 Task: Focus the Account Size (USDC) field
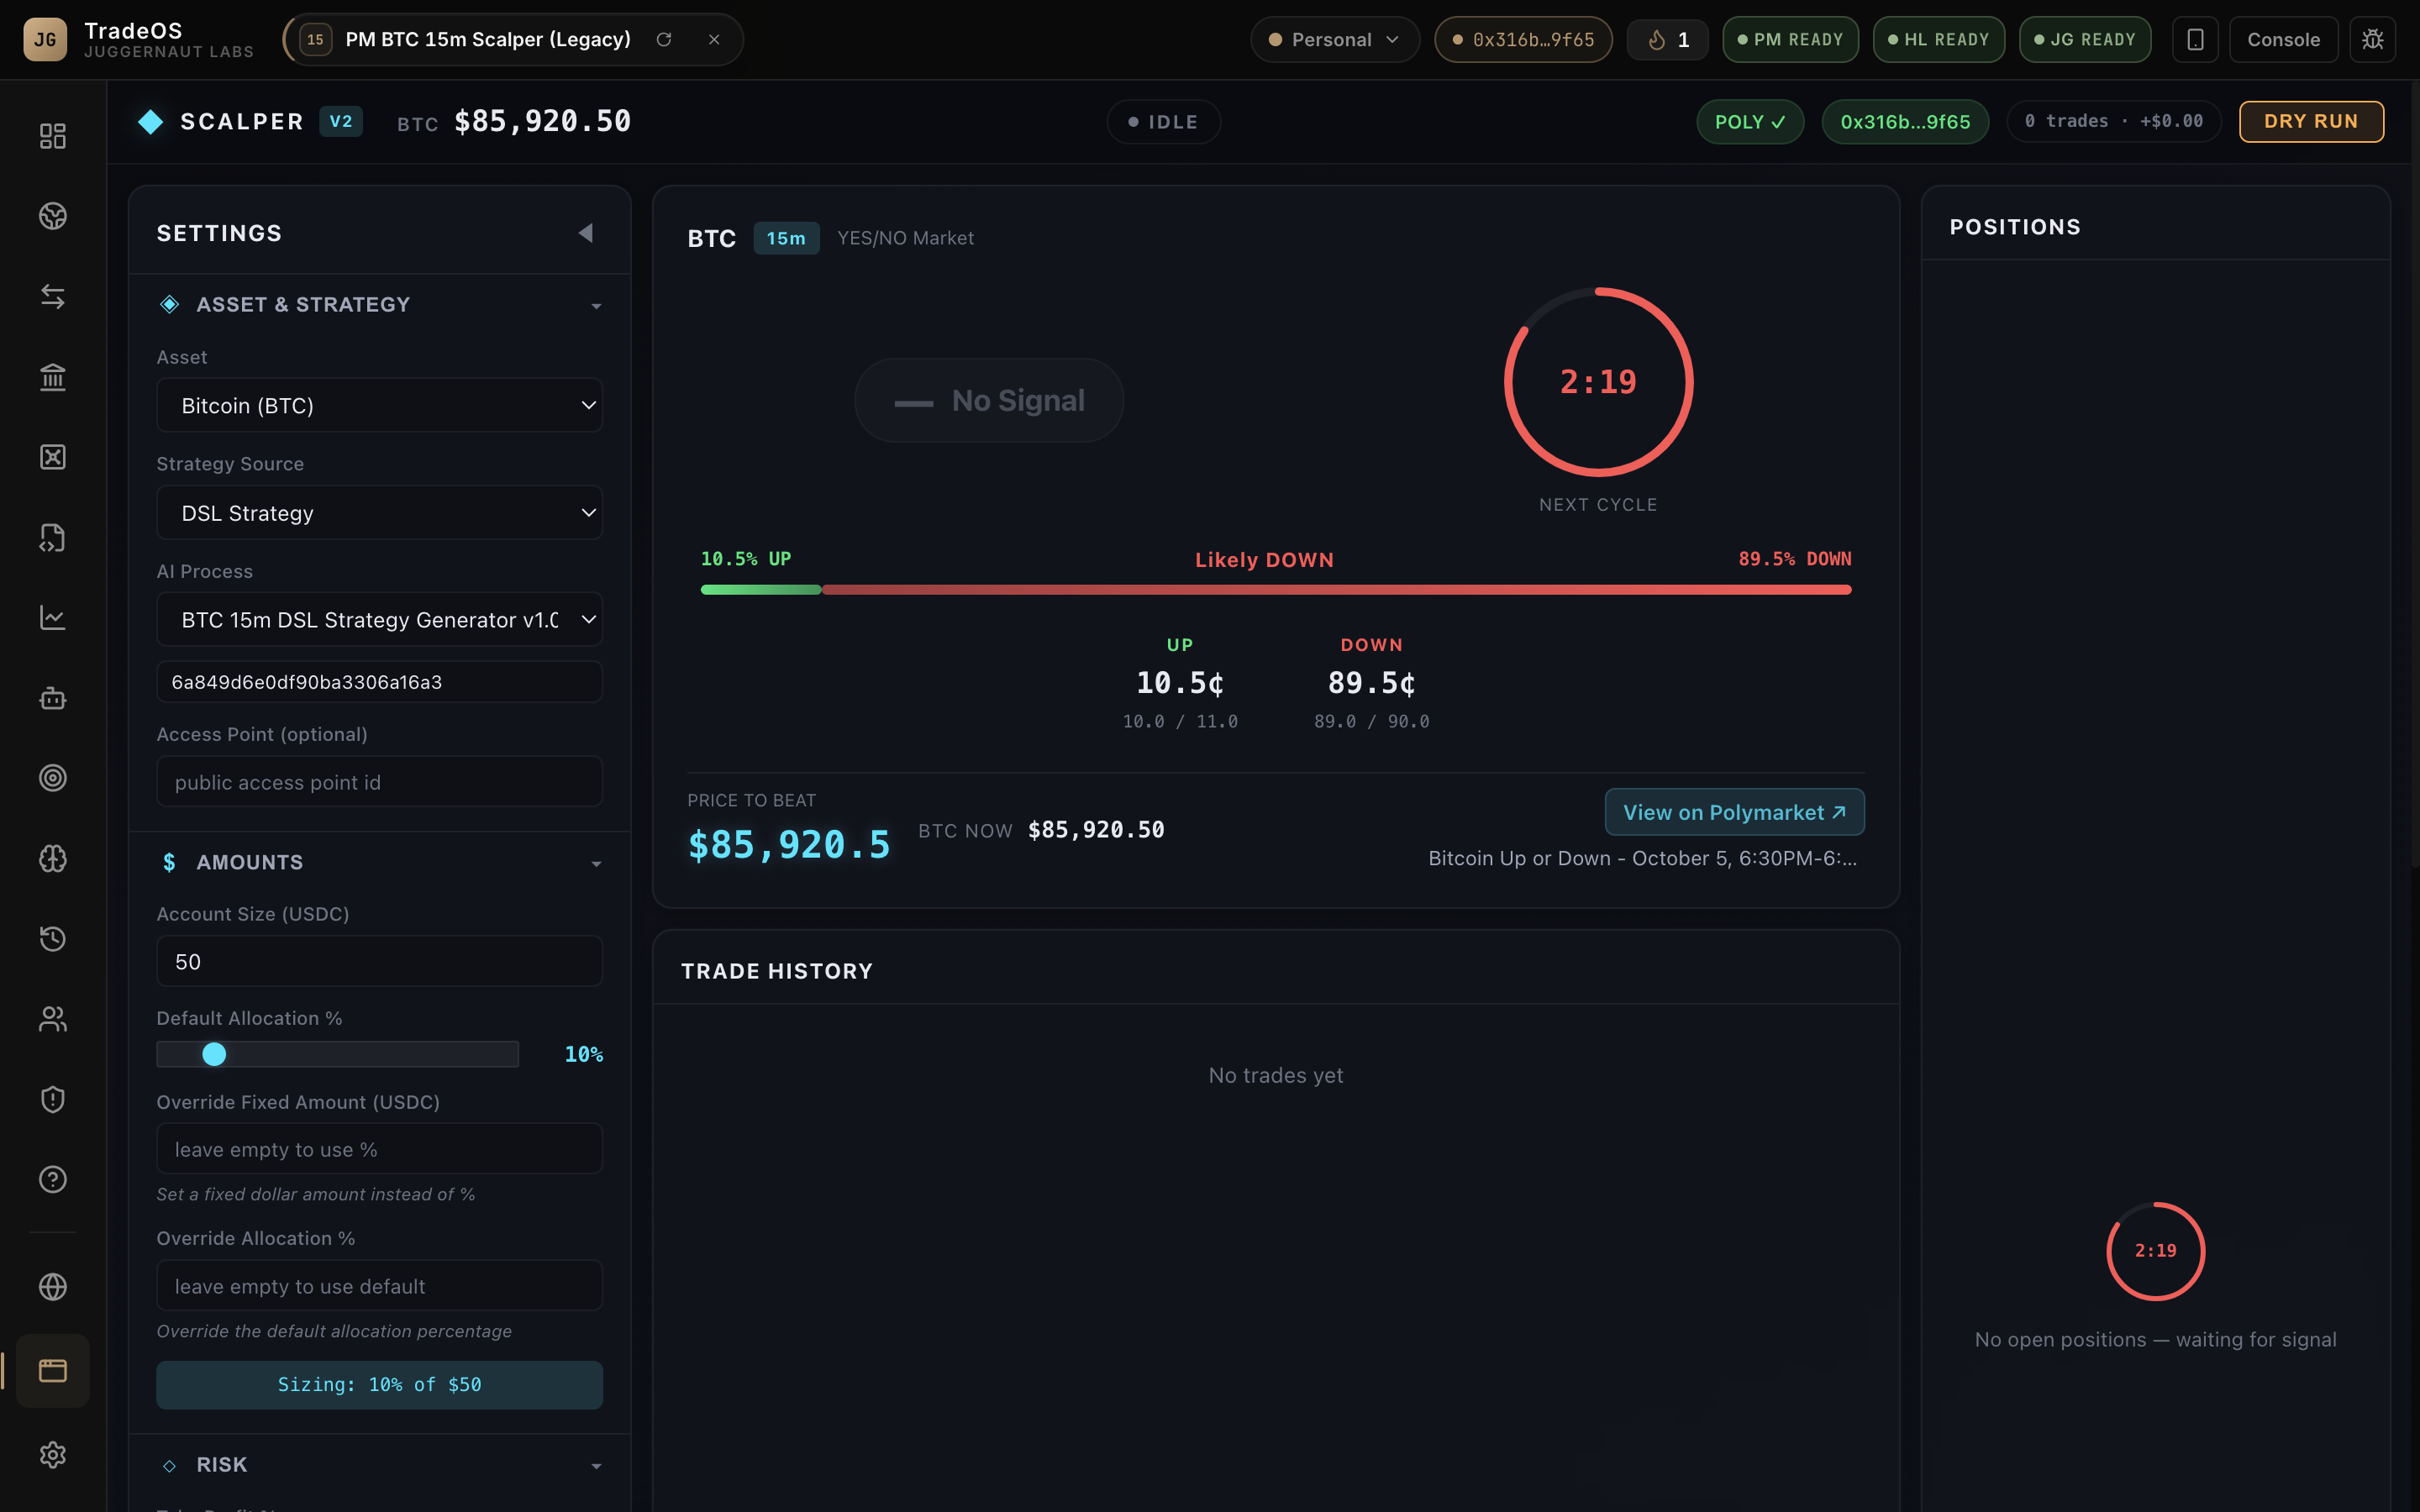(379, 961)
